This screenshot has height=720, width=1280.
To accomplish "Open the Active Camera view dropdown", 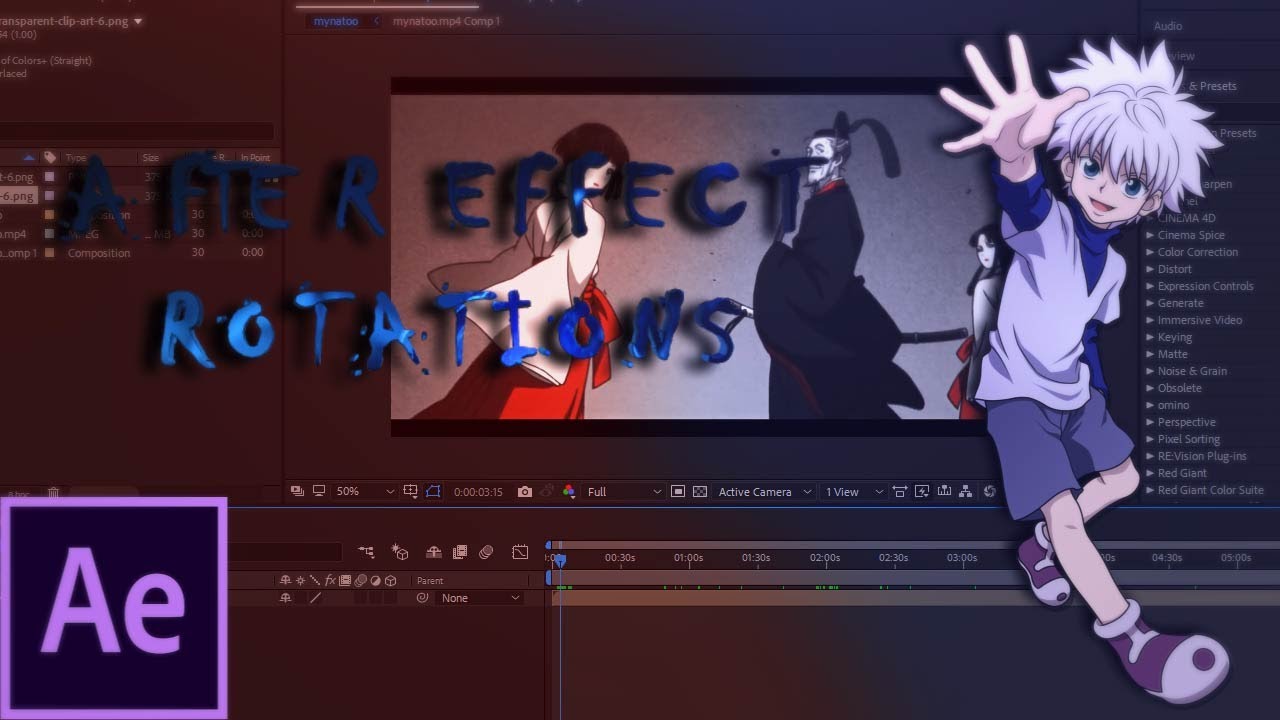I will [x=762, y=492].
